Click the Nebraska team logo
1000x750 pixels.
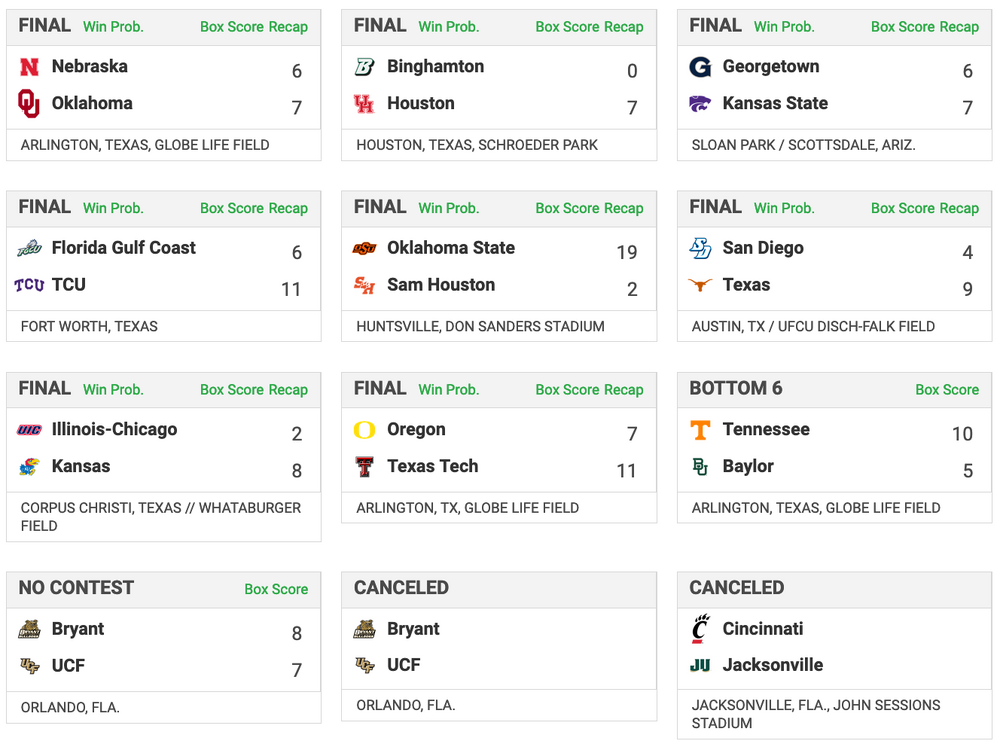(x=29, y=67)
